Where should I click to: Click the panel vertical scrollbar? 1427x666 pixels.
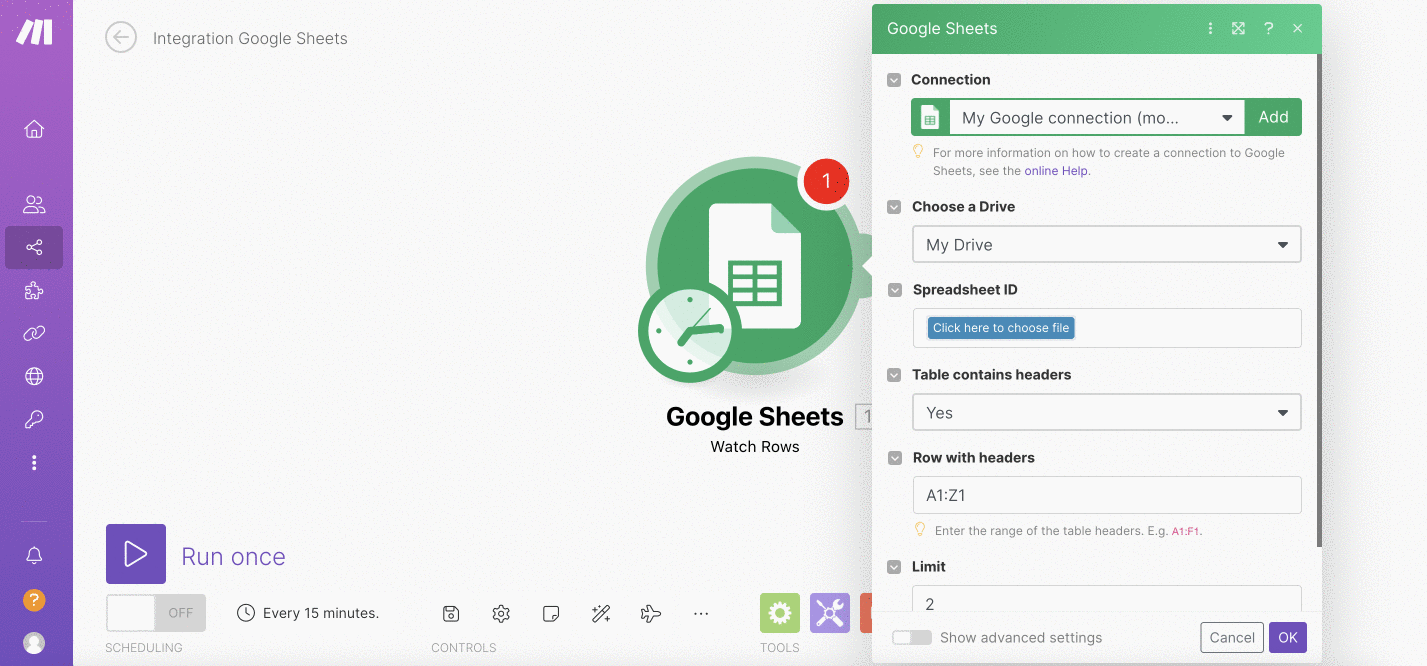1319,300
